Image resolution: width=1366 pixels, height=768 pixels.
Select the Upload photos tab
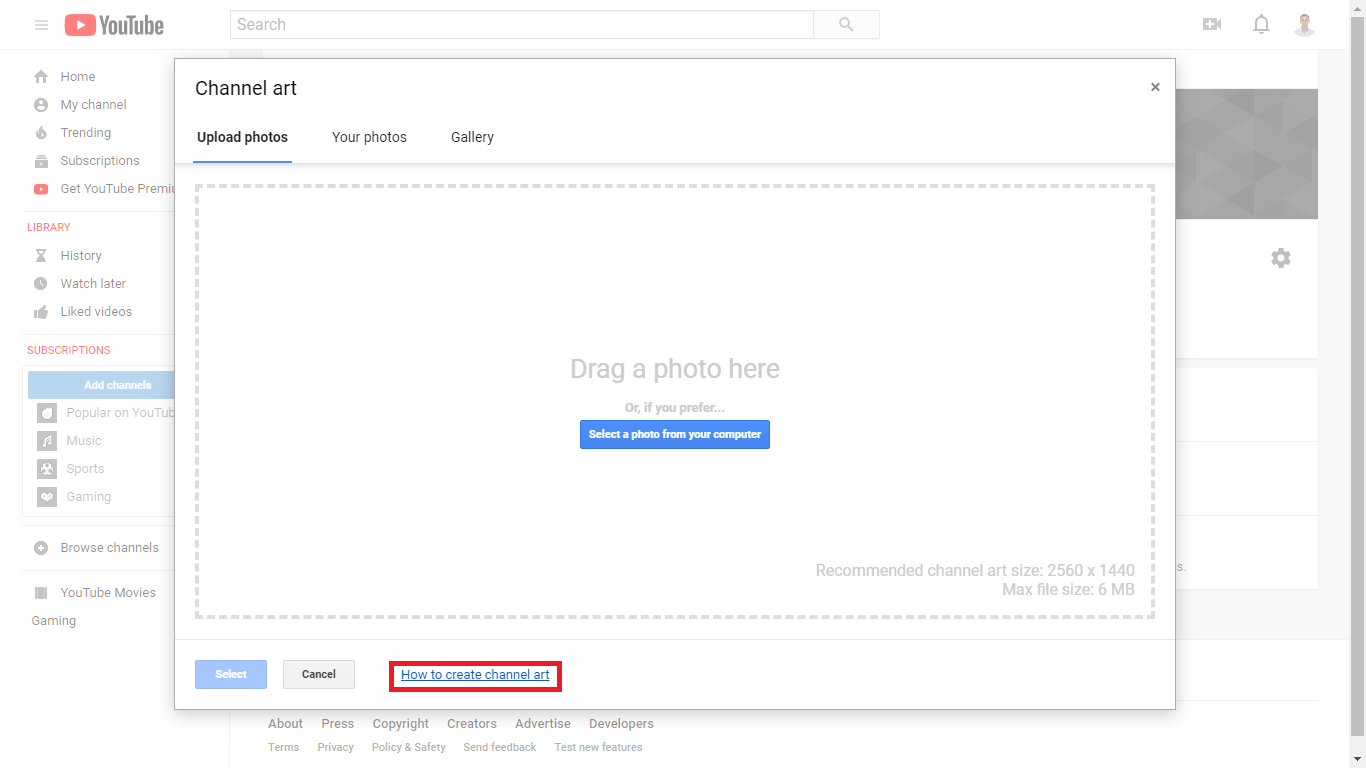(x=242, y=137)
